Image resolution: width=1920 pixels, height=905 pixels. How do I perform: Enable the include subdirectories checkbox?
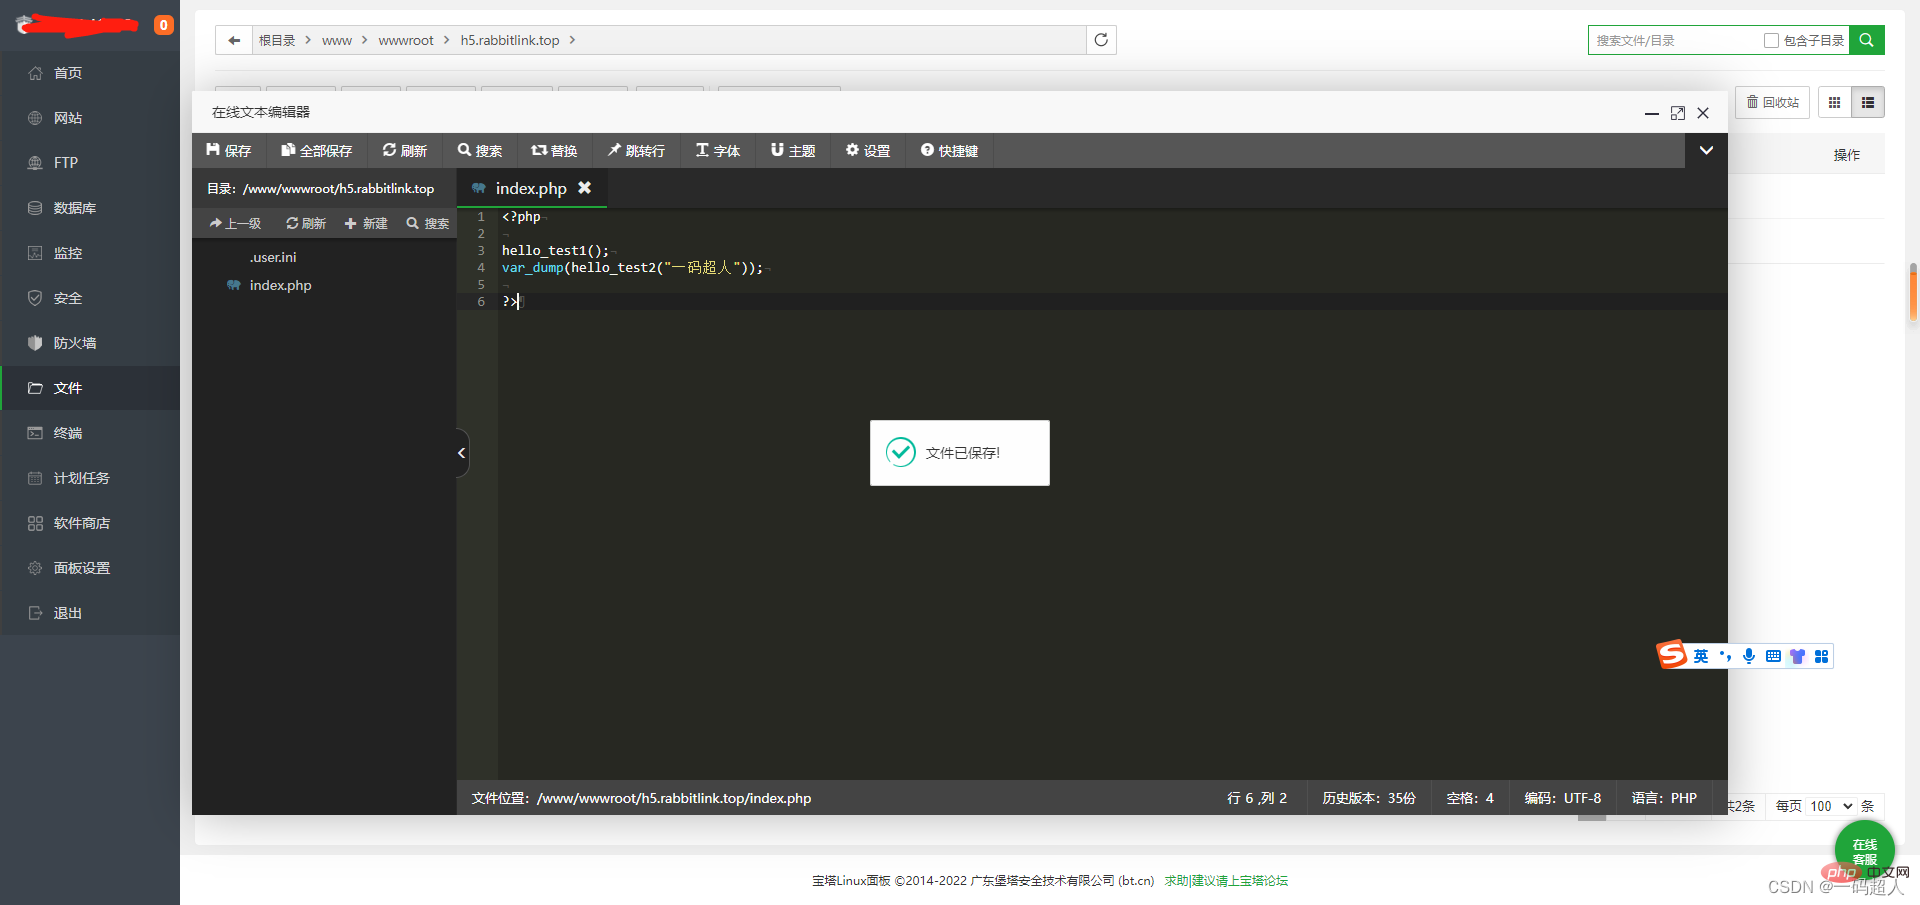1771,41
